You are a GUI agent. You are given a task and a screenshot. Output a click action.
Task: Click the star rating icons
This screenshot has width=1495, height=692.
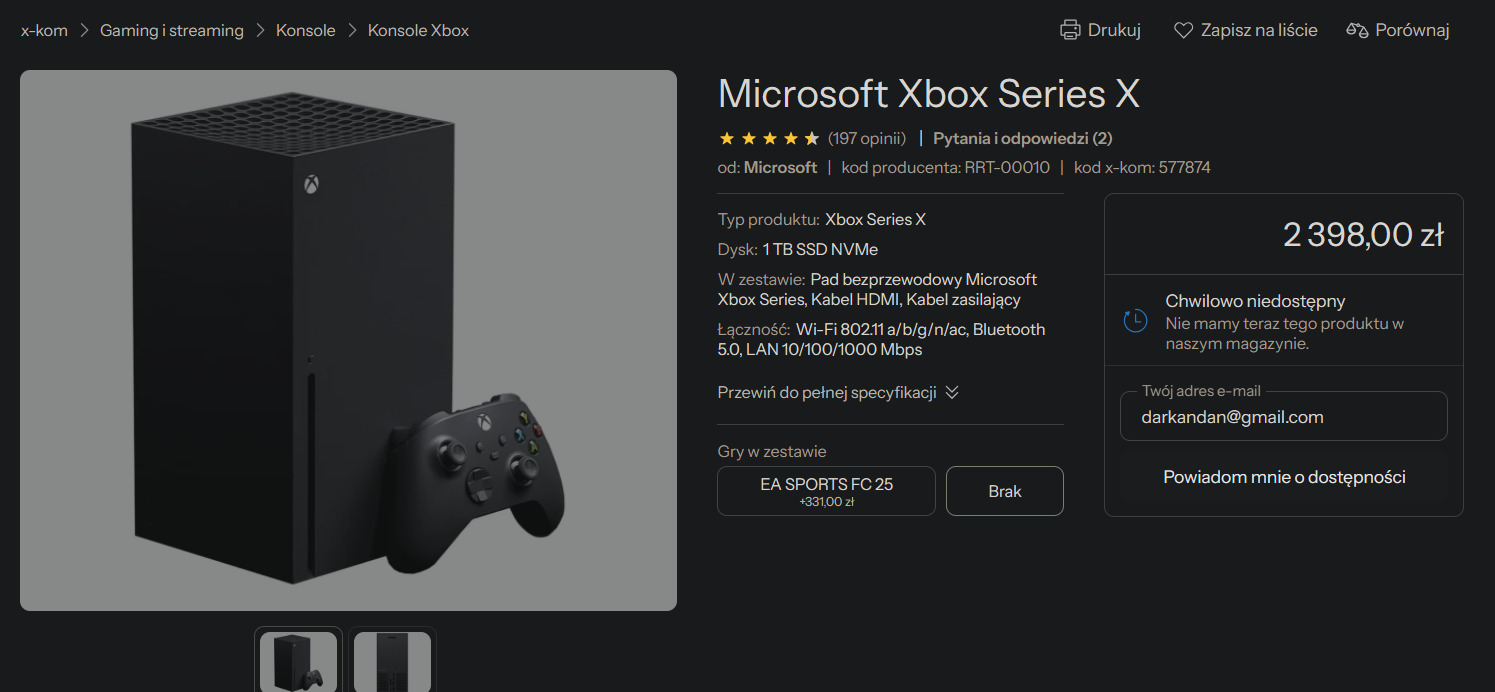click(x=769, y=138)
